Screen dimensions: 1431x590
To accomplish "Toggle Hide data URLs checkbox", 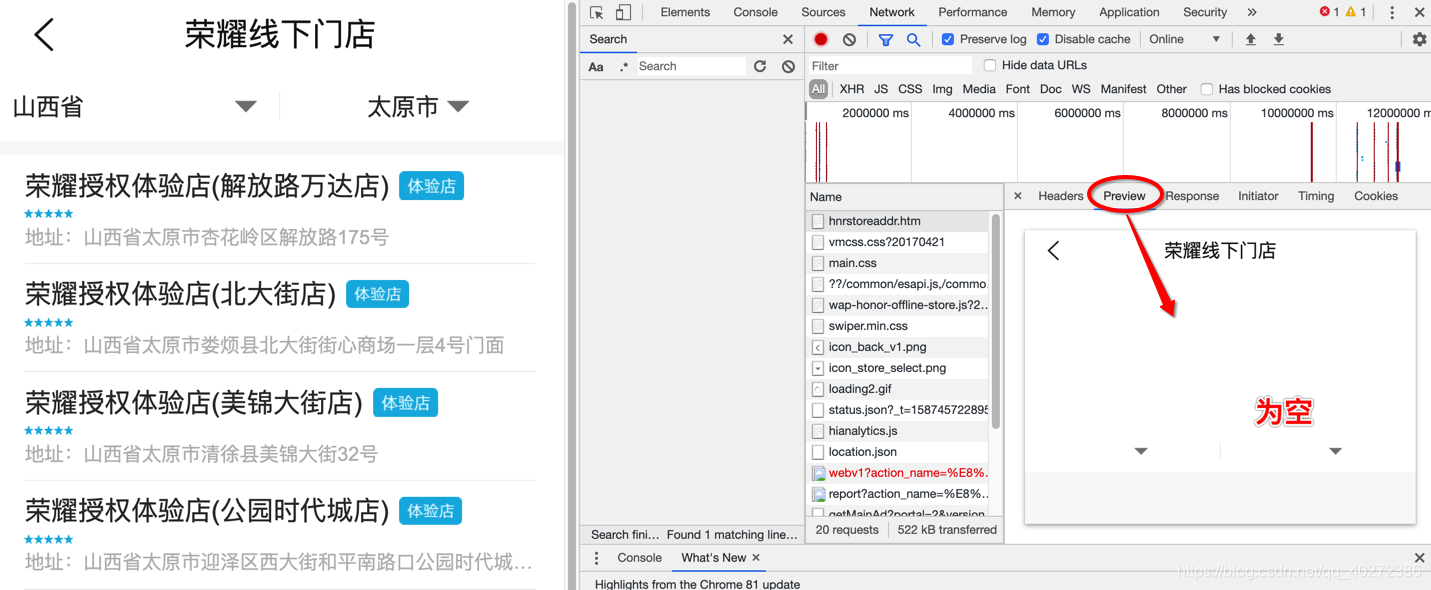I will [x=990, y=65].
